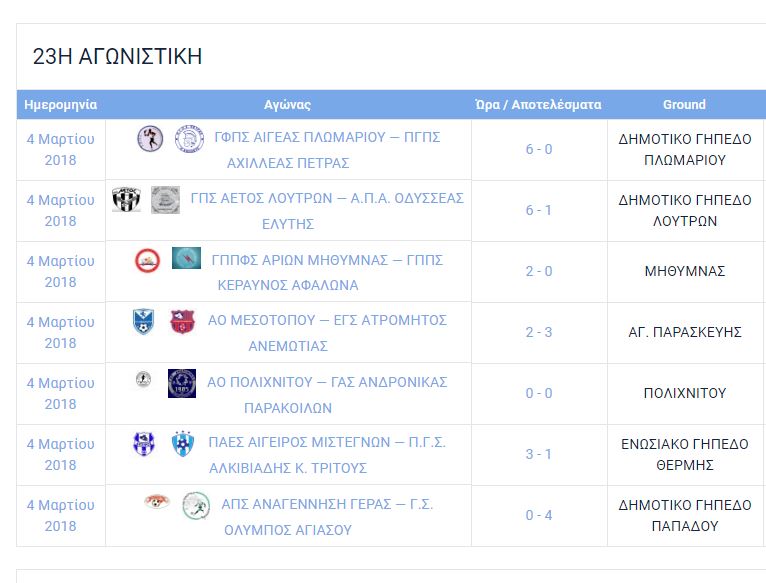This screenshot has height=583, width=766.
Task: Click the Κεραυνός Αφάλωνα teal logo
Action: click(186, 258)
